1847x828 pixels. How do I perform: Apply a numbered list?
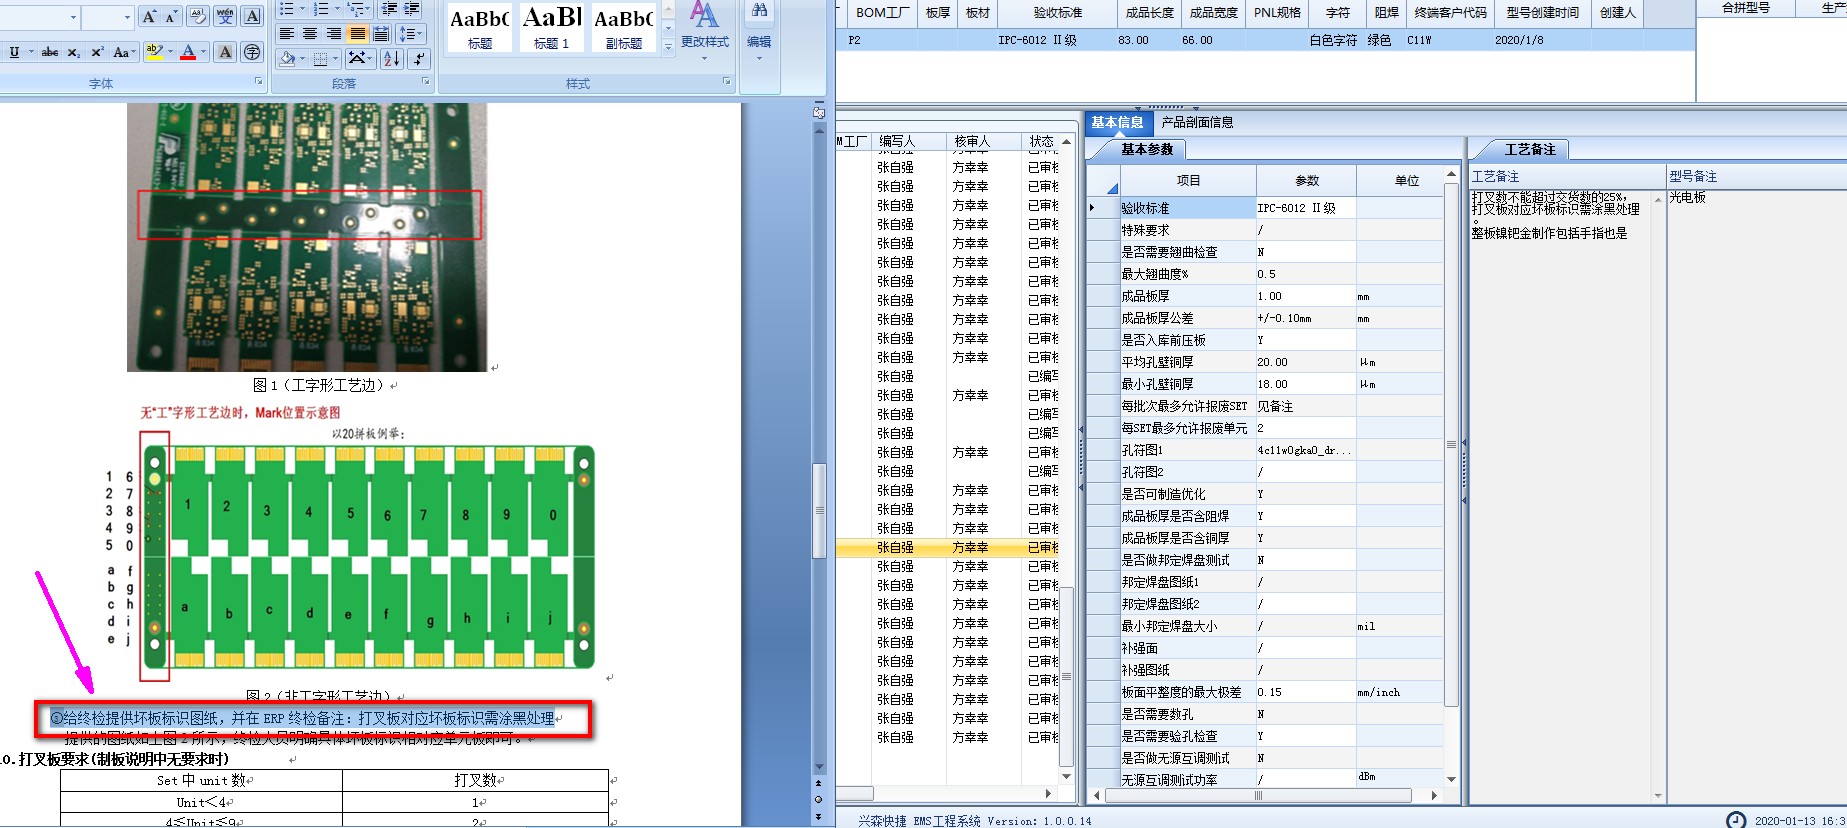(320, 9)
